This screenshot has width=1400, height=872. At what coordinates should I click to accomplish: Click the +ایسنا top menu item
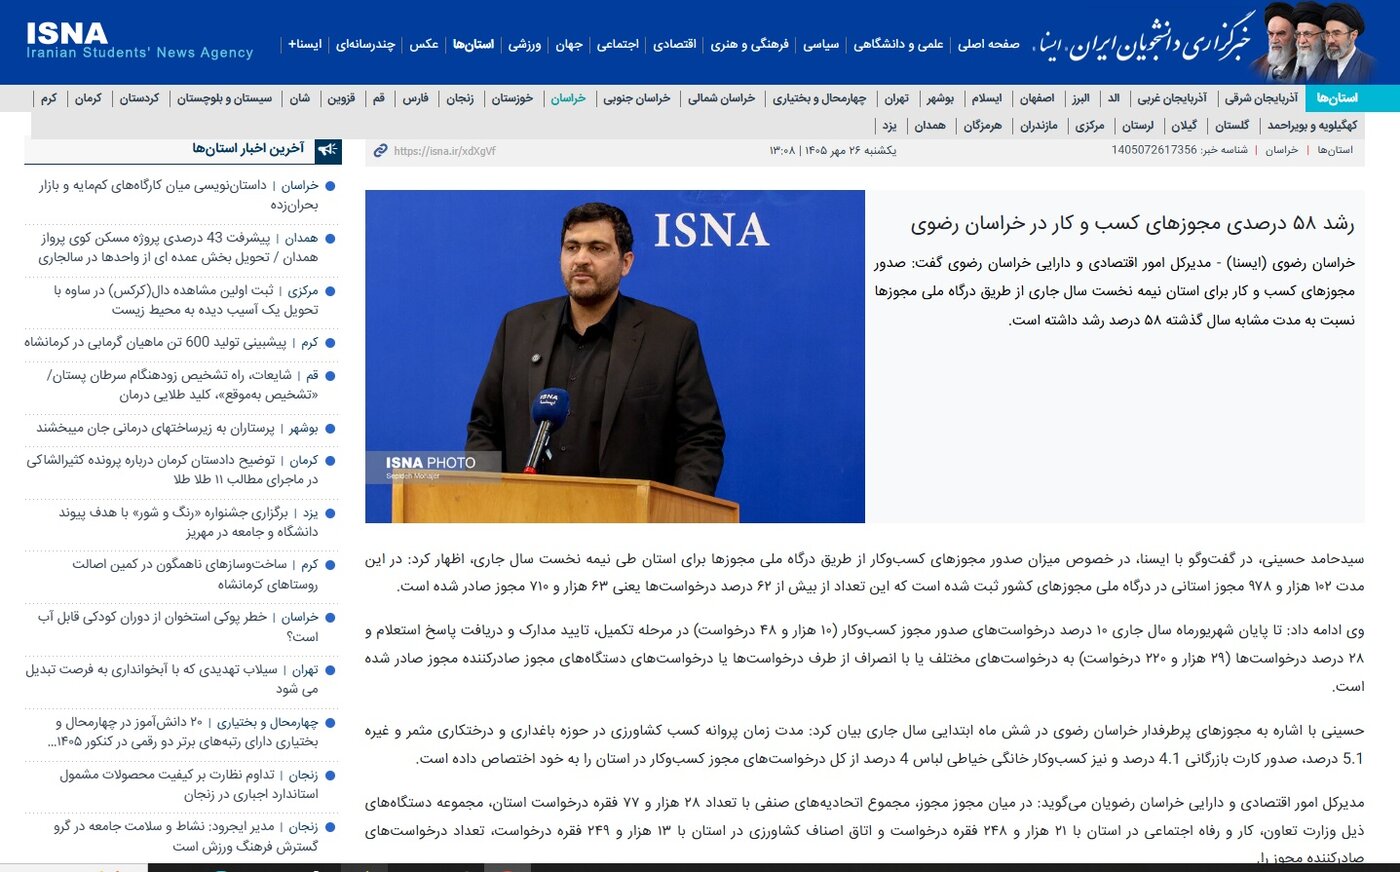pos(305,44)
